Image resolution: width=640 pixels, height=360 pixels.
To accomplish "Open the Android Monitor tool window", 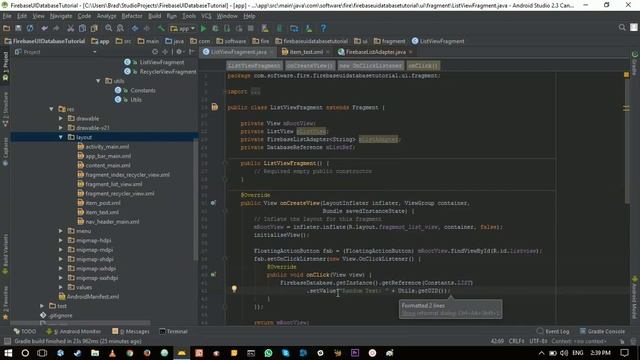I will [x=74, y=331].
